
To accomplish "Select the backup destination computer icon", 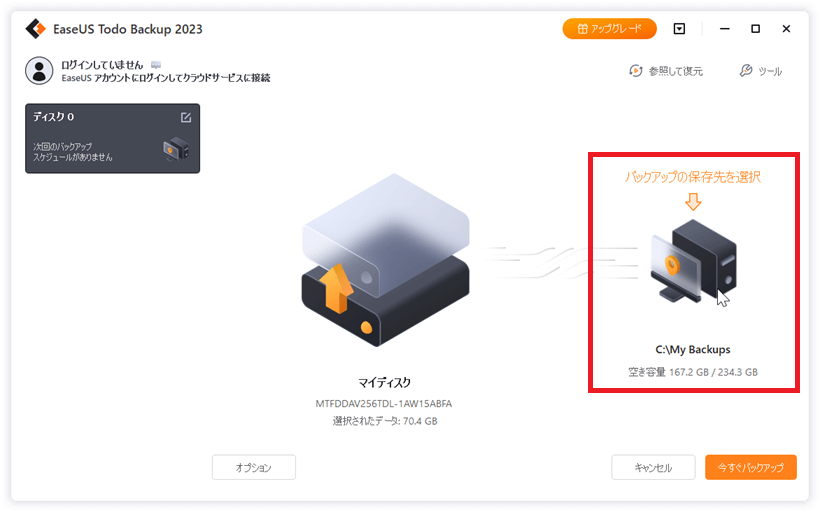I will click(x=693, y=261).
